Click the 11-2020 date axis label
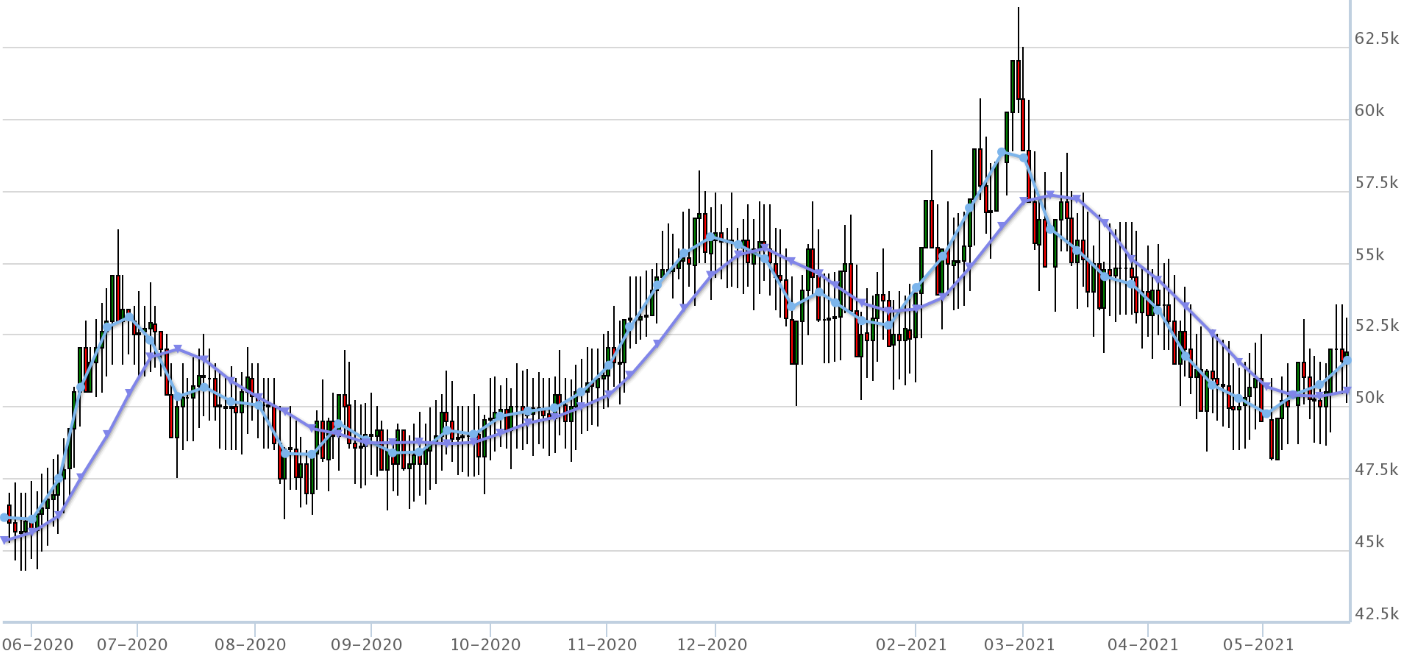This screenshot has width=1405, height=663. pos(604,644)
